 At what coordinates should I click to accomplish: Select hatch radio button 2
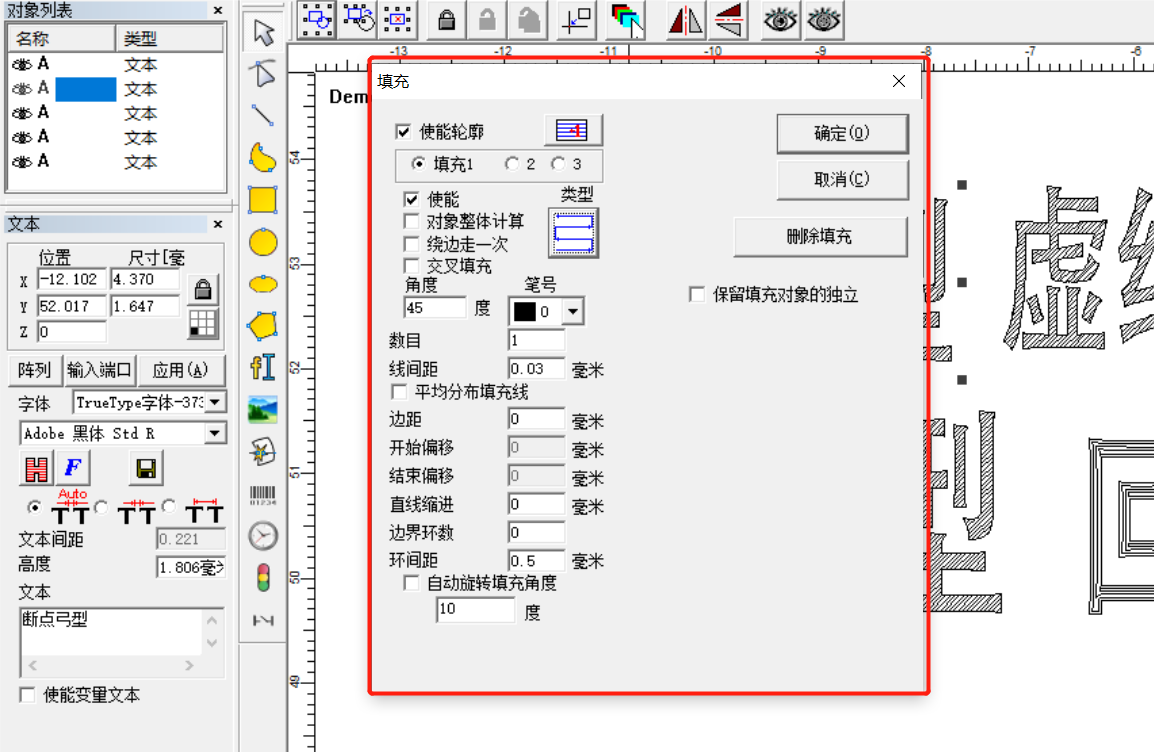click(511, 163)
